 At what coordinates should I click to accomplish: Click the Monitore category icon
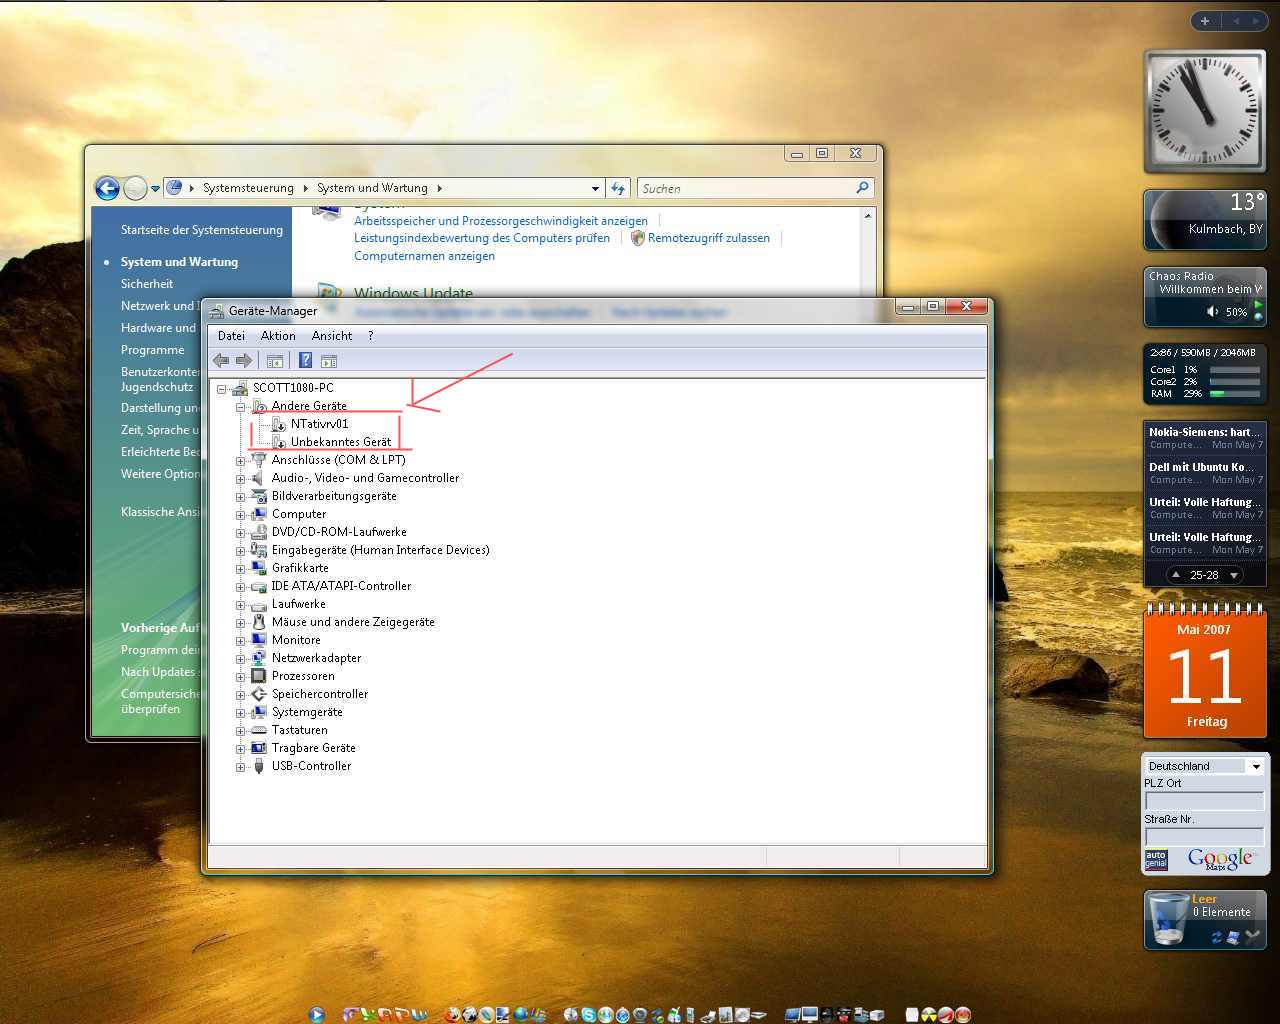click(259, 640)
